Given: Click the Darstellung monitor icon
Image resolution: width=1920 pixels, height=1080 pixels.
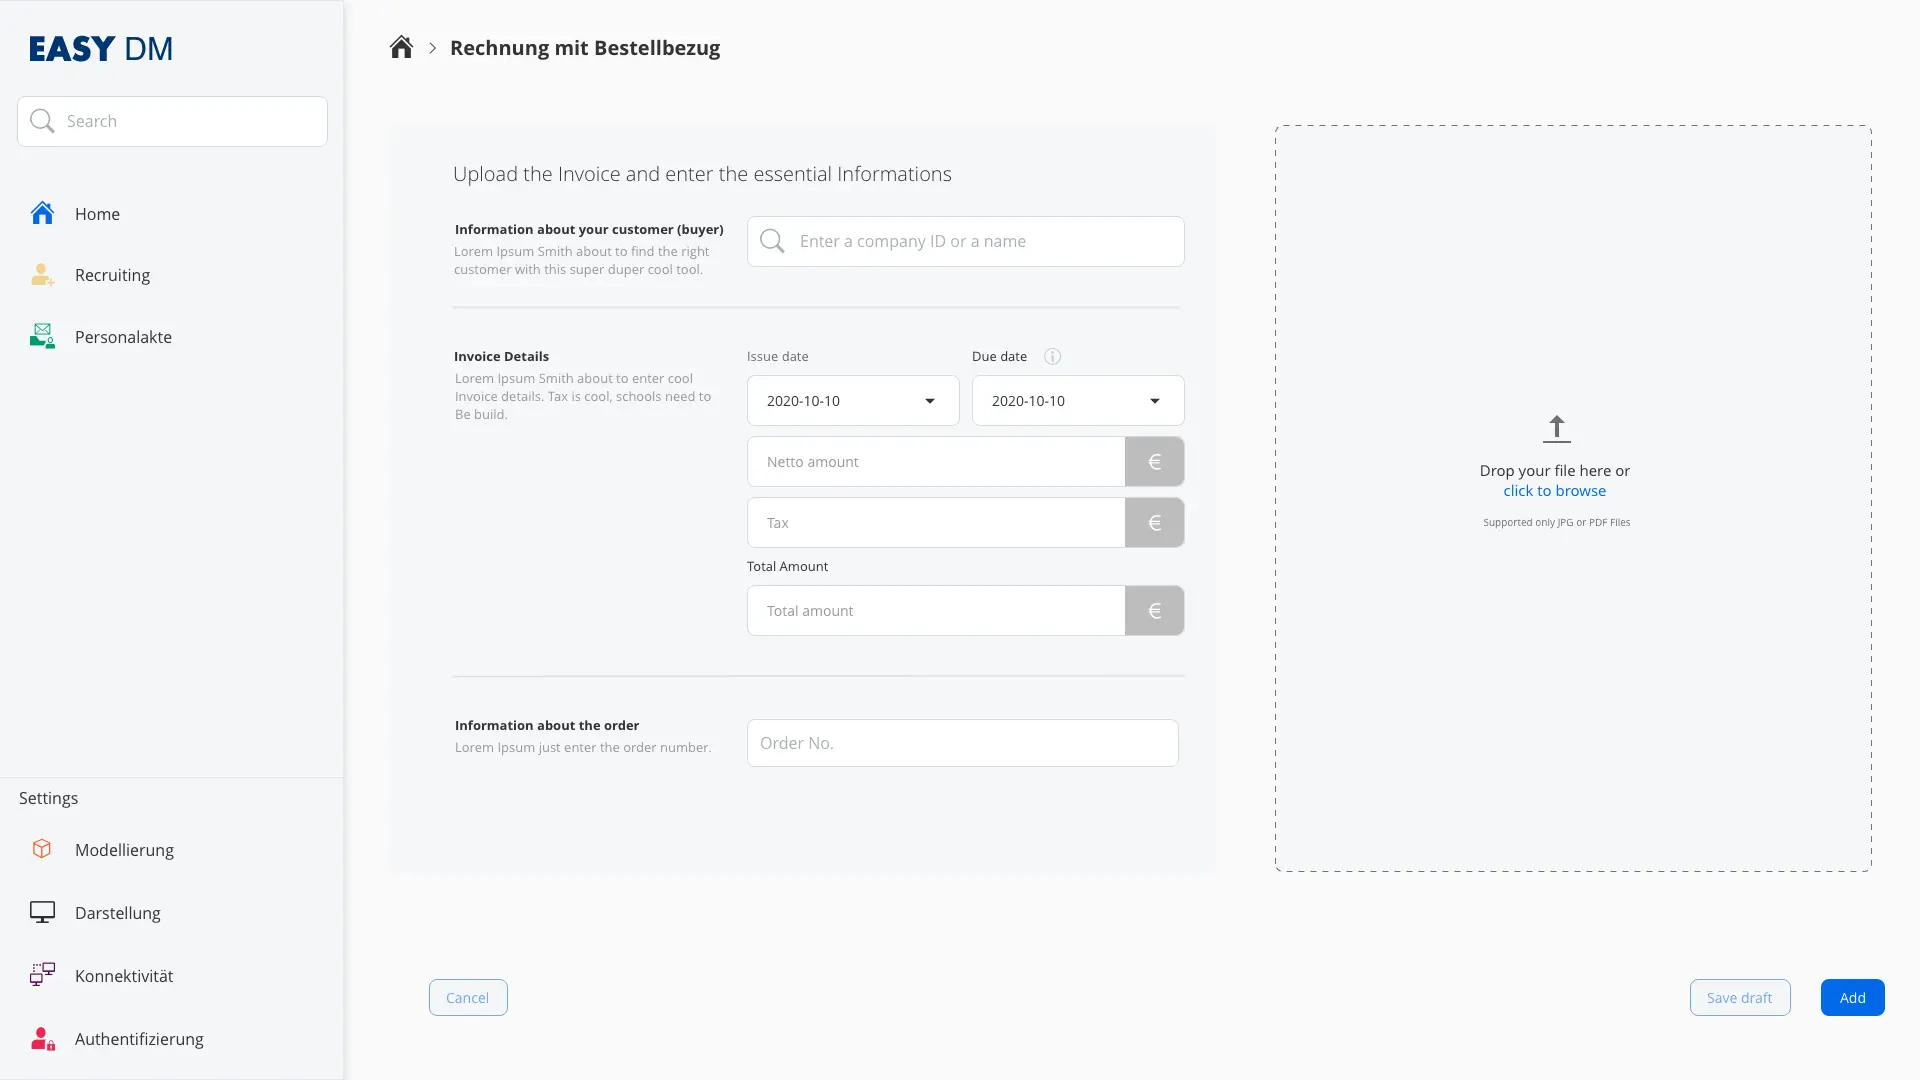Looking at the screenshot, I should pyautogui.click(x=41, y=912).
